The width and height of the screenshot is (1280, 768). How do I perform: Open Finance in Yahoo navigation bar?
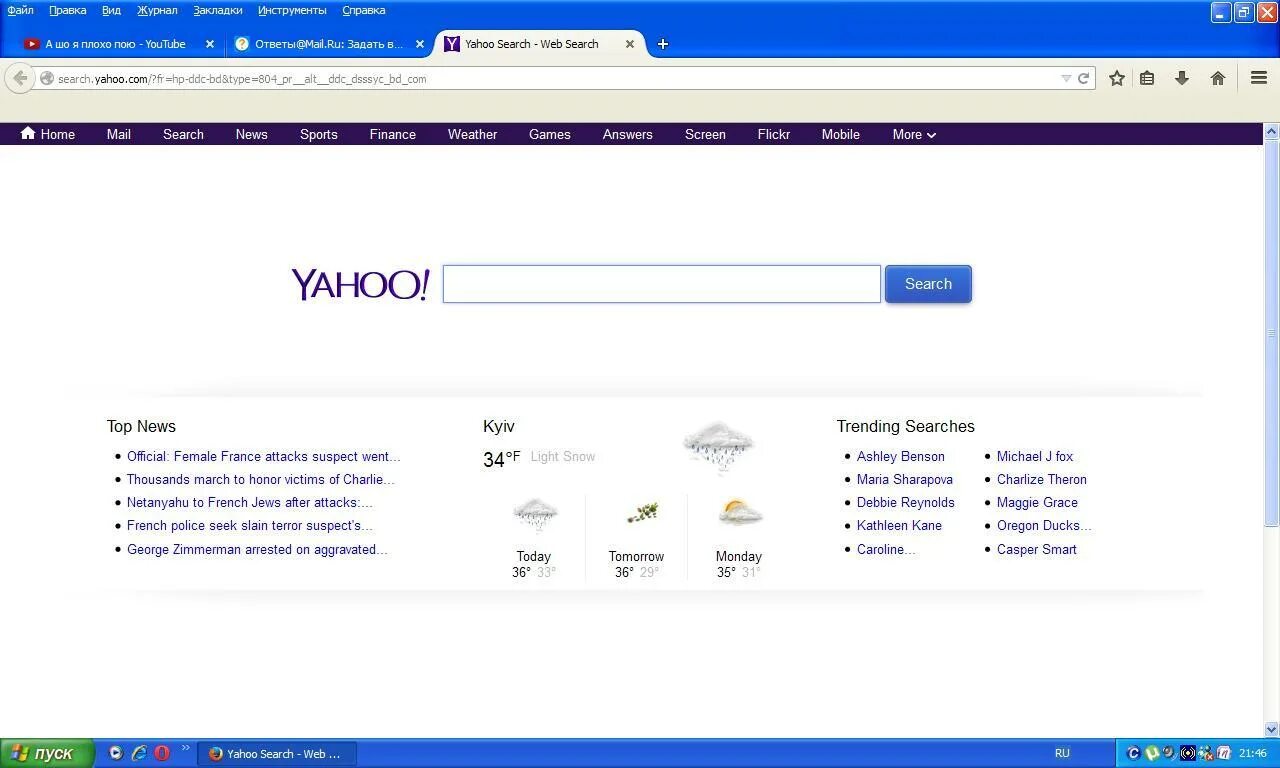coord(393,134)
